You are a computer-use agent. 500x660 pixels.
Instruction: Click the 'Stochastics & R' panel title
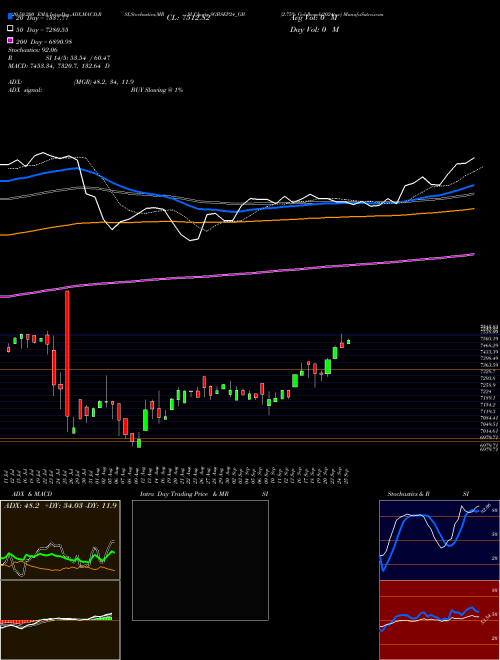pos(409,494)
